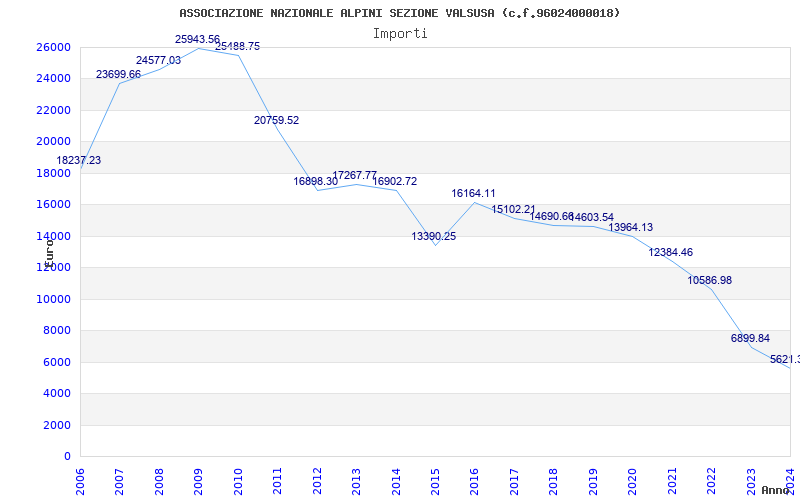Click the 0 y-axis tick label

pos(67,457)
